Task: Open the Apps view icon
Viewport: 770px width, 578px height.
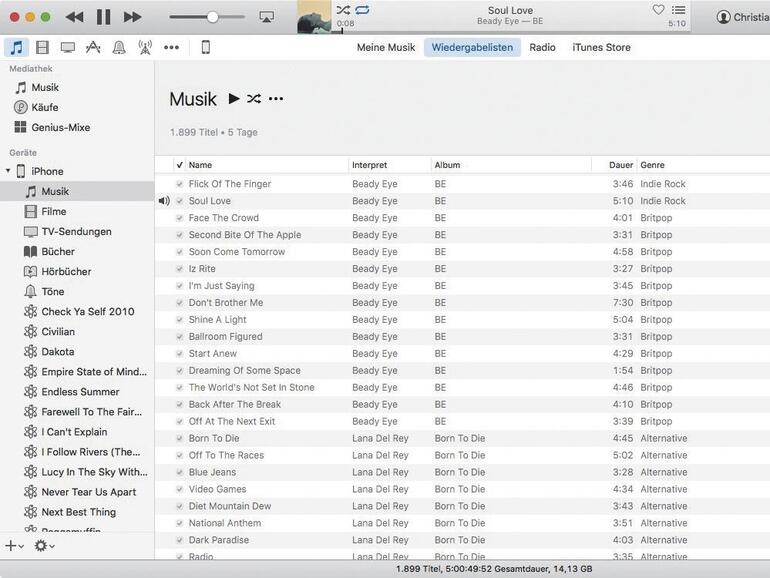Action: (x=93, y=48)
